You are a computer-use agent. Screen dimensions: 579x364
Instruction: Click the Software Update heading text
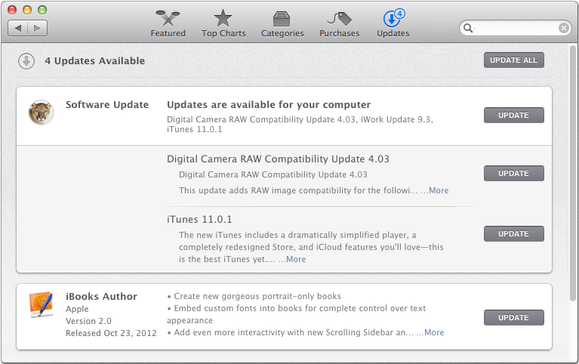click(x=107, y=105)
